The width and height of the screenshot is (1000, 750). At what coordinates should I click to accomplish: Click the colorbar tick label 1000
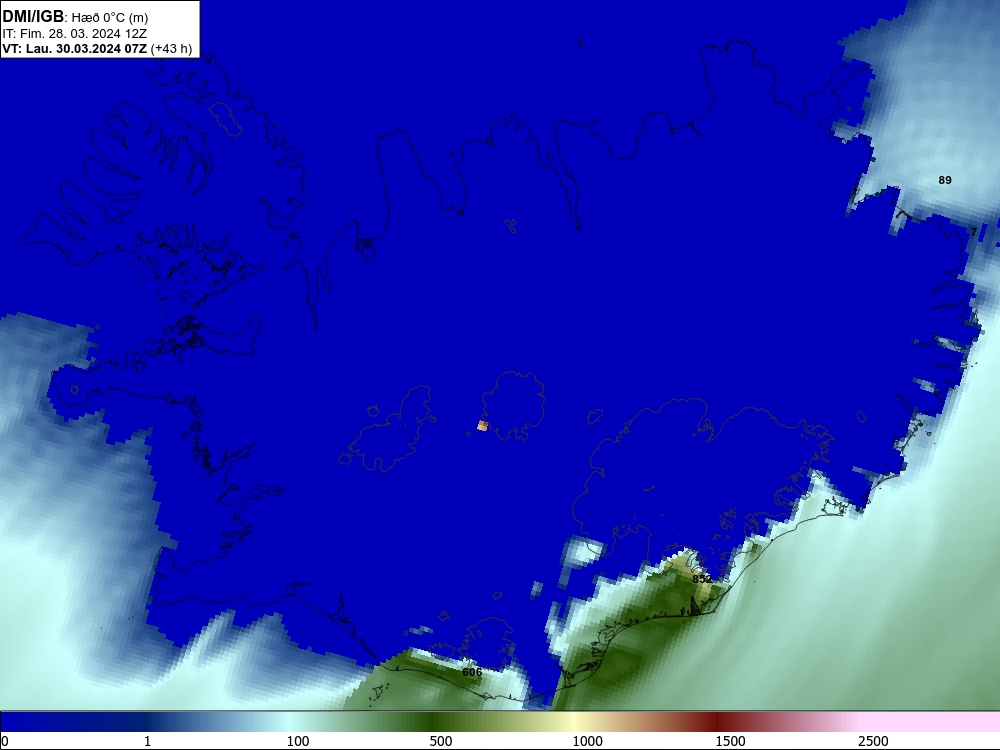coord(587,740)
